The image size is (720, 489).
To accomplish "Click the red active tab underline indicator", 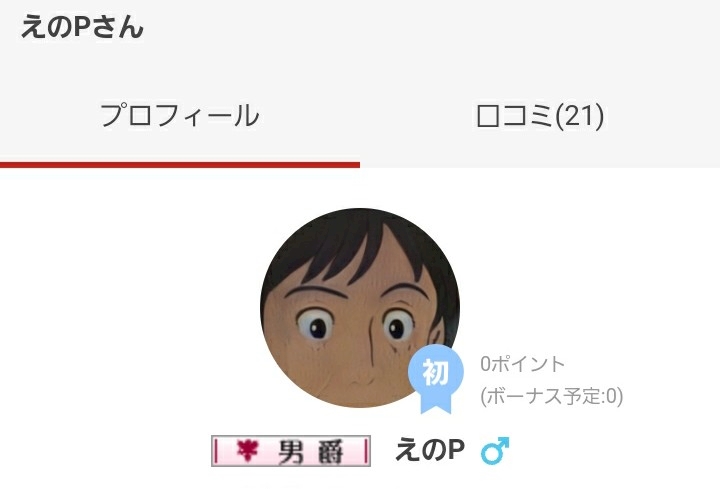I will click(180, 164).
